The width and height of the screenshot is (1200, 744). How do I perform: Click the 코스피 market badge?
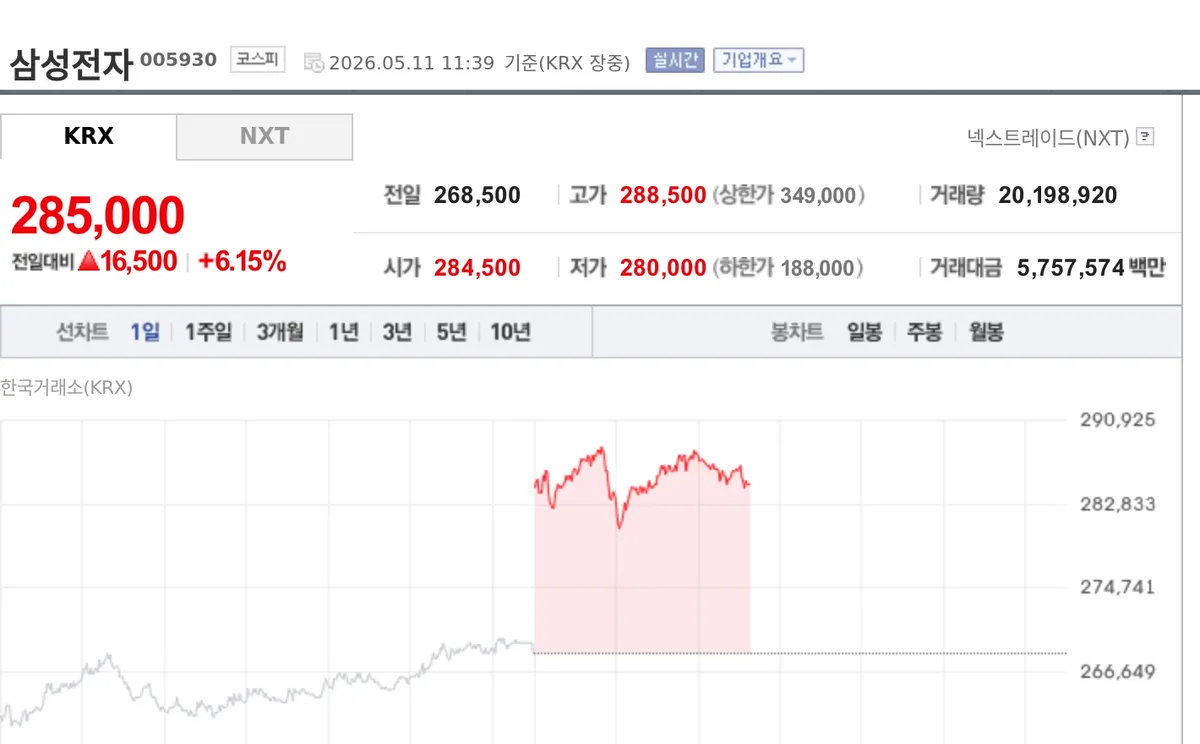click(x=257, y=60)
